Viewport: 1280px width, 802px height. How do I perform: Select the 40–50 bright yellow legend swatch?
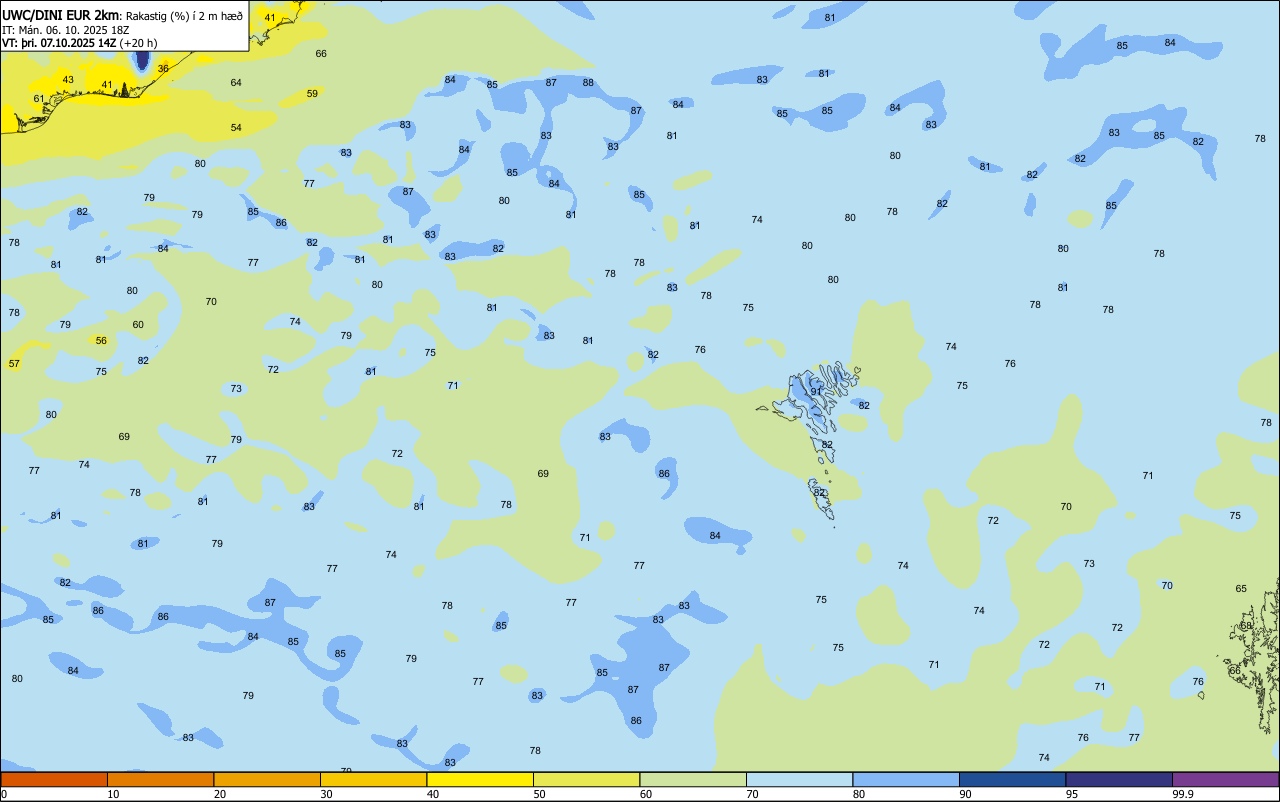point(480,779)
